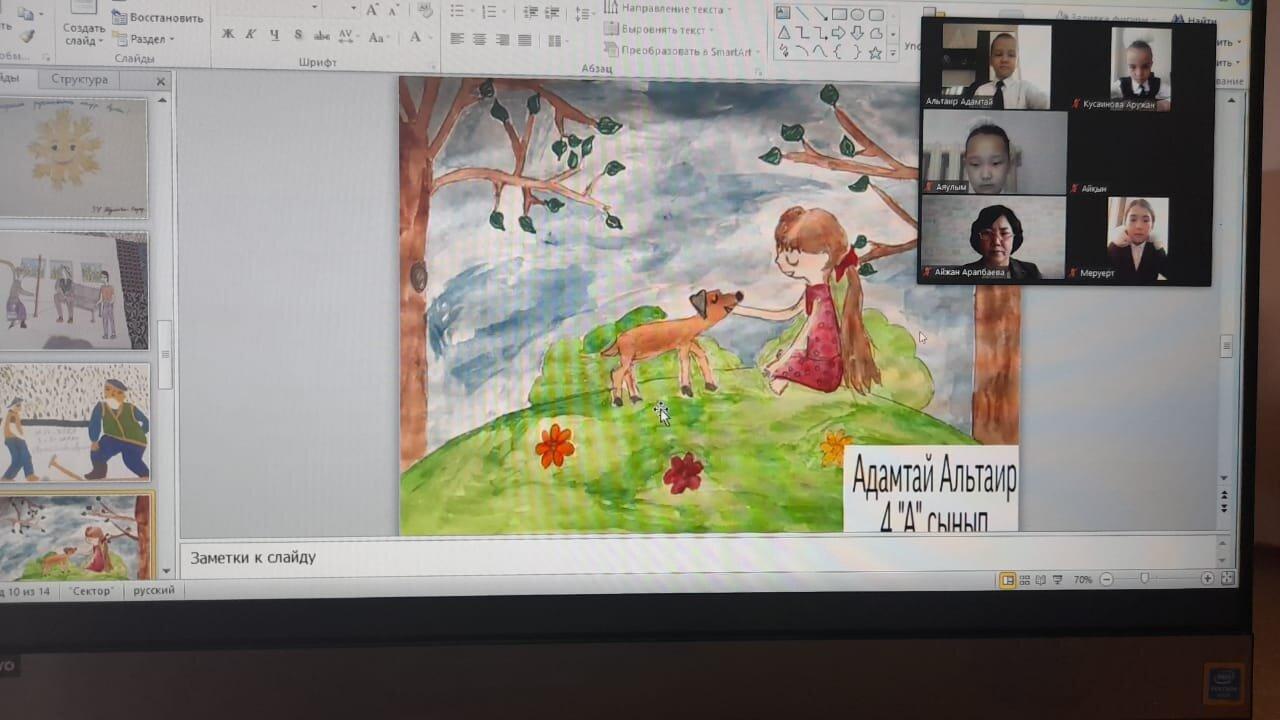Select the star shape in the shapes gallery
This screenshot has height=720, width=1280.
click(x=876, y=52)
